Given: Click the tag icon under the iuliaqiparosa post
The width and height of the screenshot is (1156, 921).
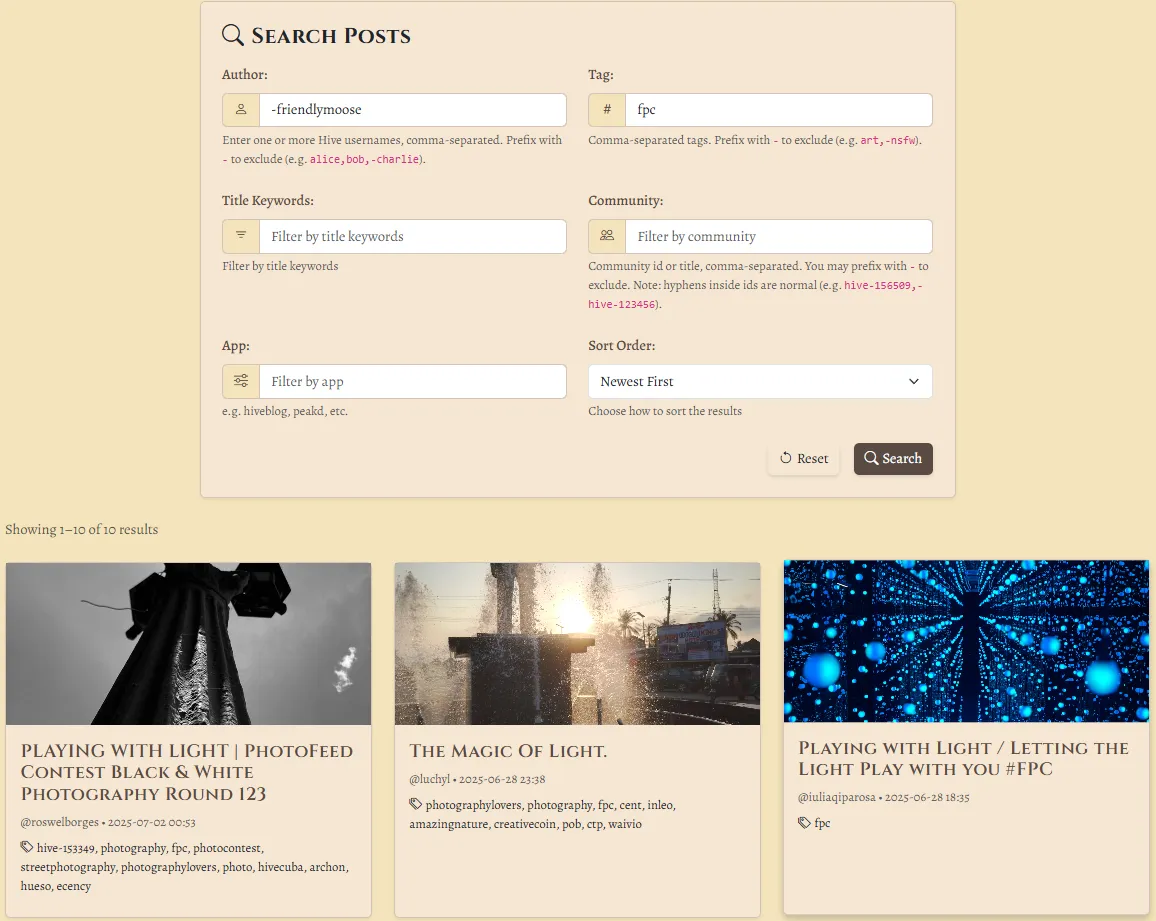Looking at the screenshot, I should point(804,822).
